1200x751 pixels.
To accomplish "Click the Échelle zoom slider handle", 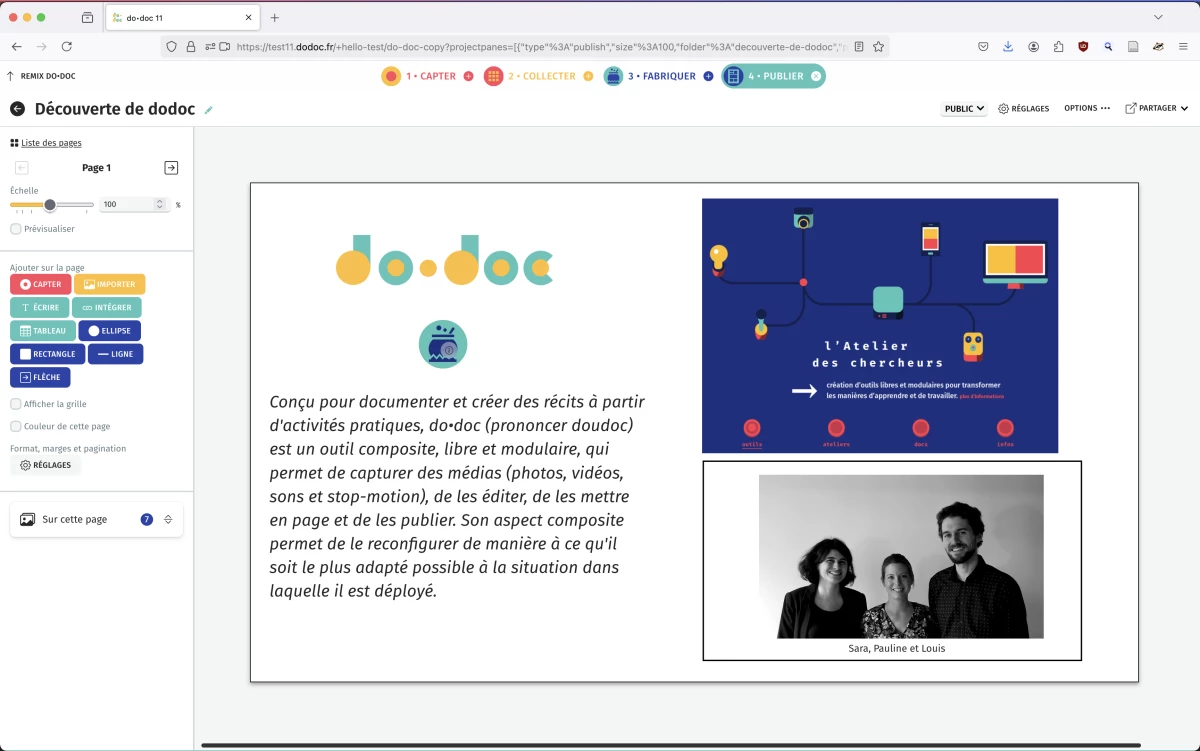I will (50, 205).
